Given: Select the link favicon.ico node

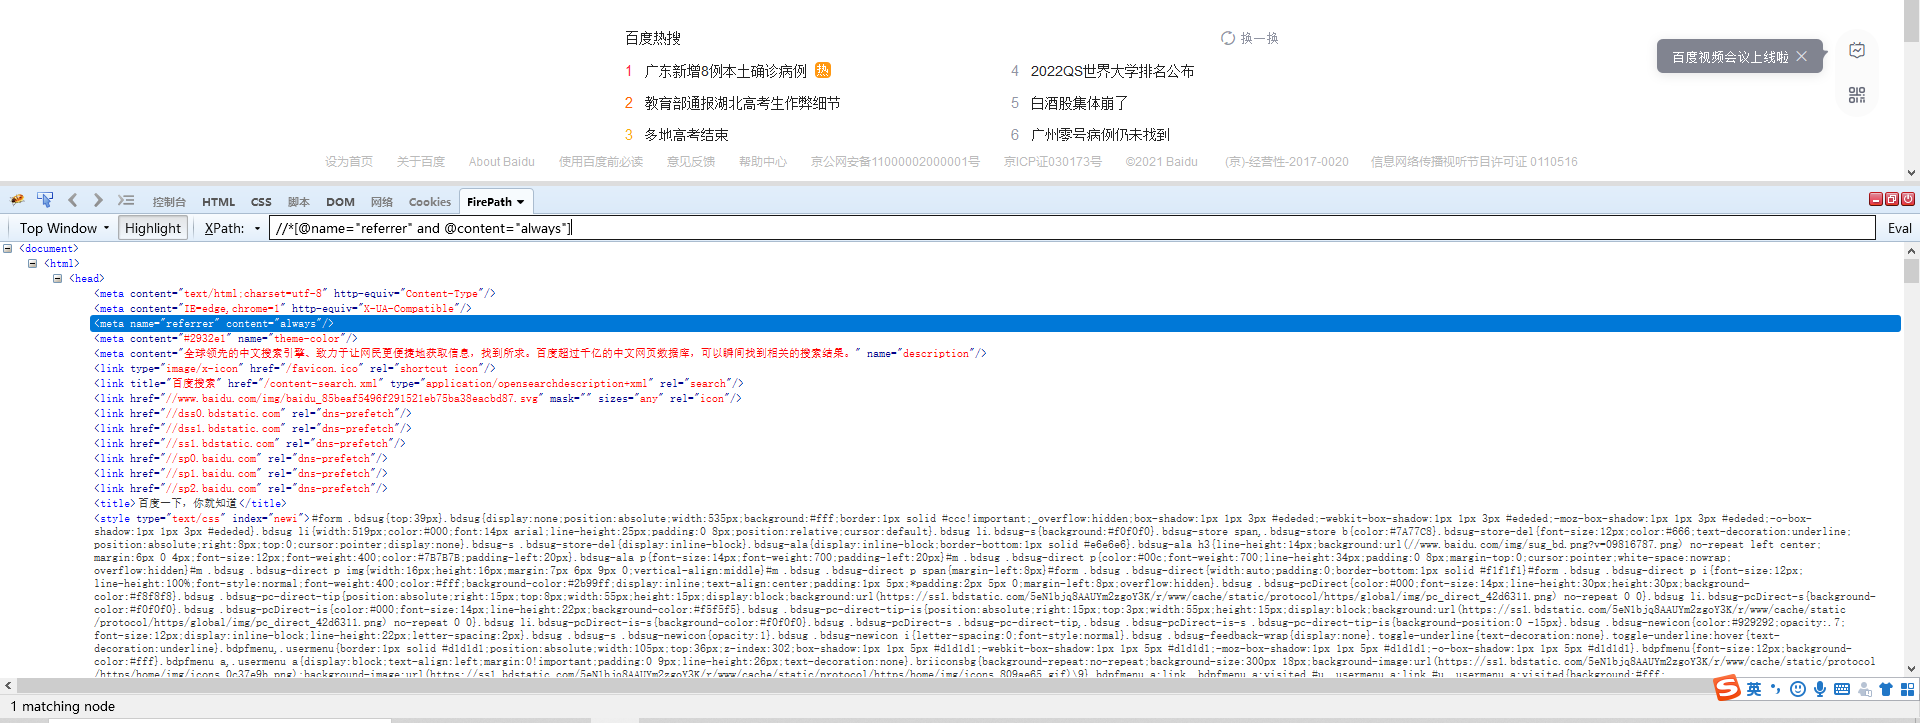Looking at the screenshot, I should [295, 369].
